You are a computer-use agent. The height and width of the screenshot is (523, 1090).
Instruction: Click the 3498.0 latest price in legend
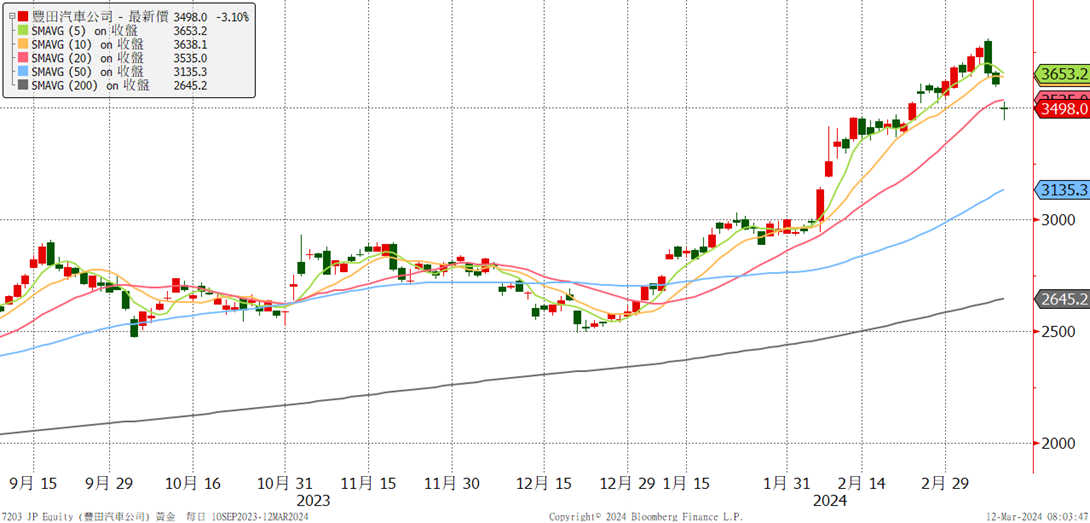click(192, 16)
